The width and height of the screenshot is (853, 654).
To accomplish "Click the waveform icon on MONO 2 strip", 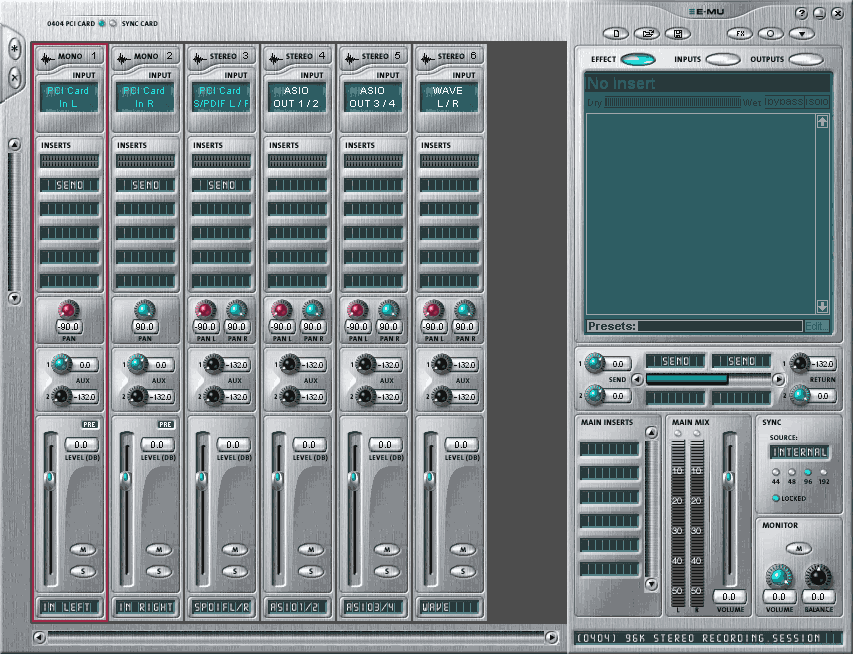I will point(124,57).
